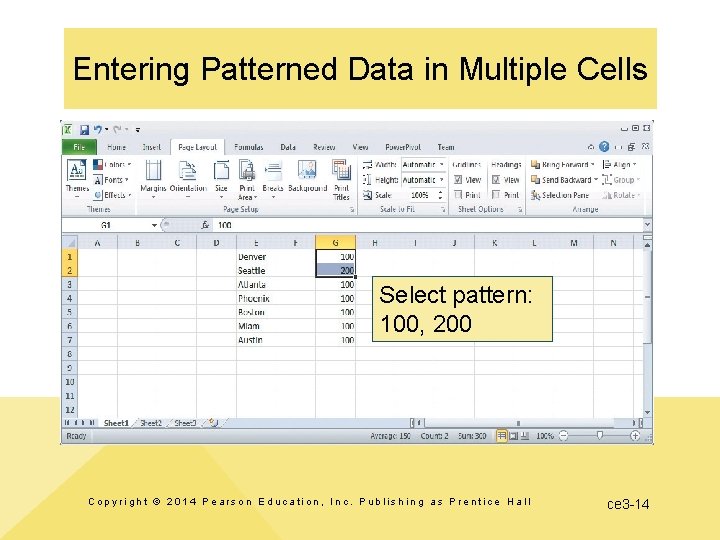
Task: Open the Orientation menu
Action: (188, 179)
